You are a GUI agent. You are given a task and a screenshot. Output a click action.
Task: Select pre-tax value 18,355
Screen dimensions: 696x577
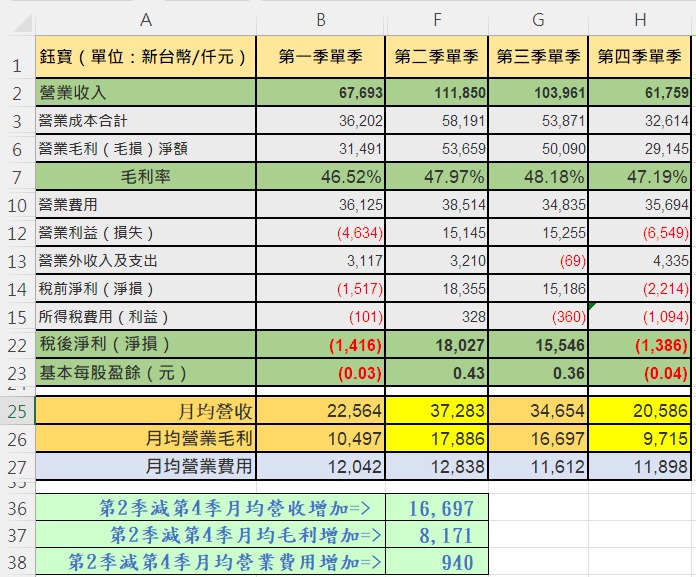click(437, 288)
